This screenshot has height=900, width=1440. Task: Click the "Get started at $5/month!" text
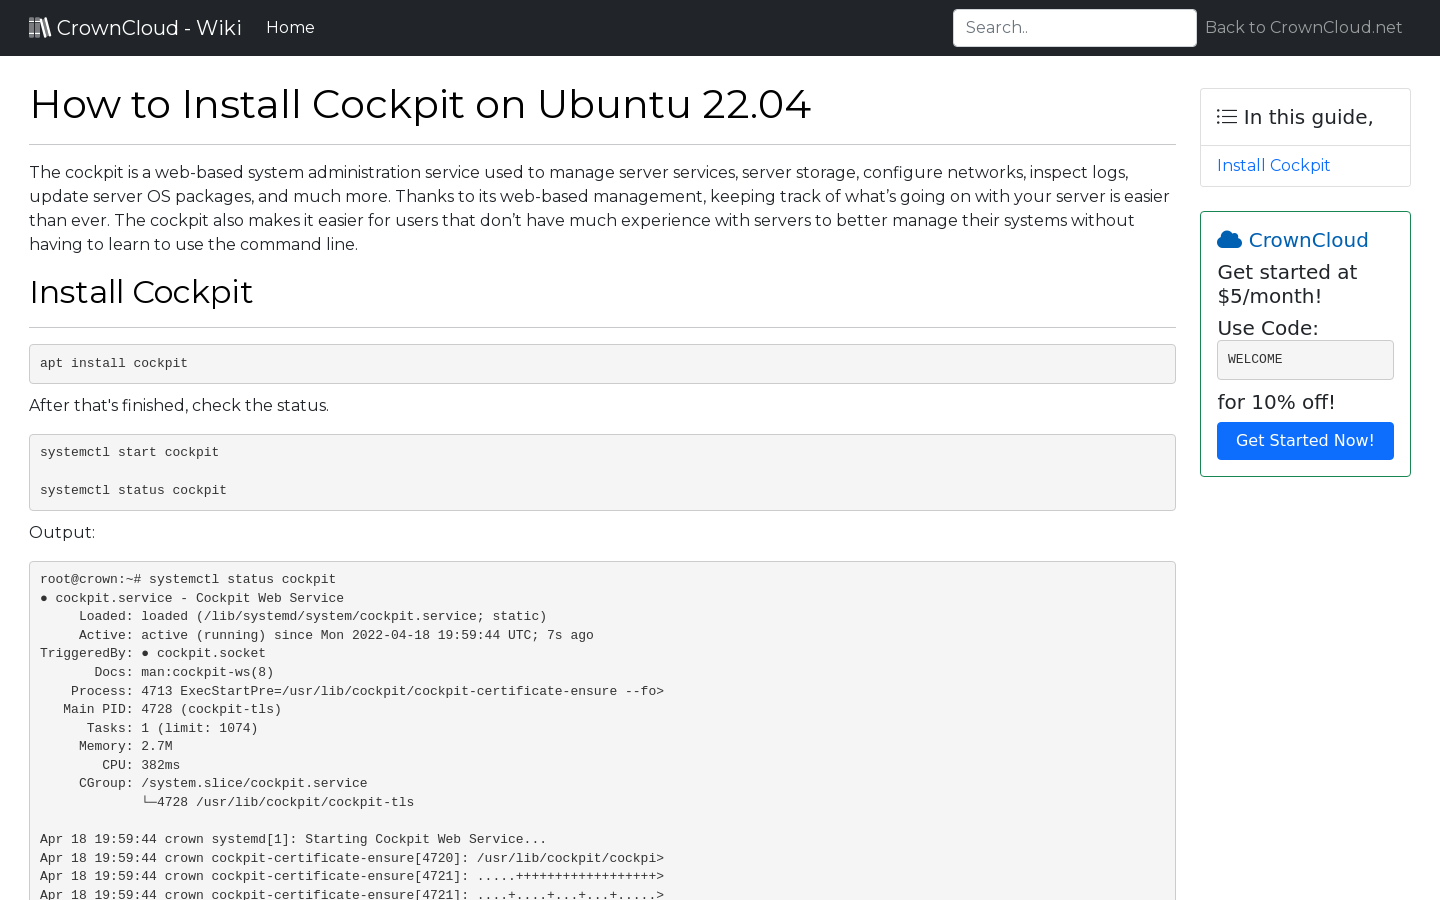[x=1287, y=284]
